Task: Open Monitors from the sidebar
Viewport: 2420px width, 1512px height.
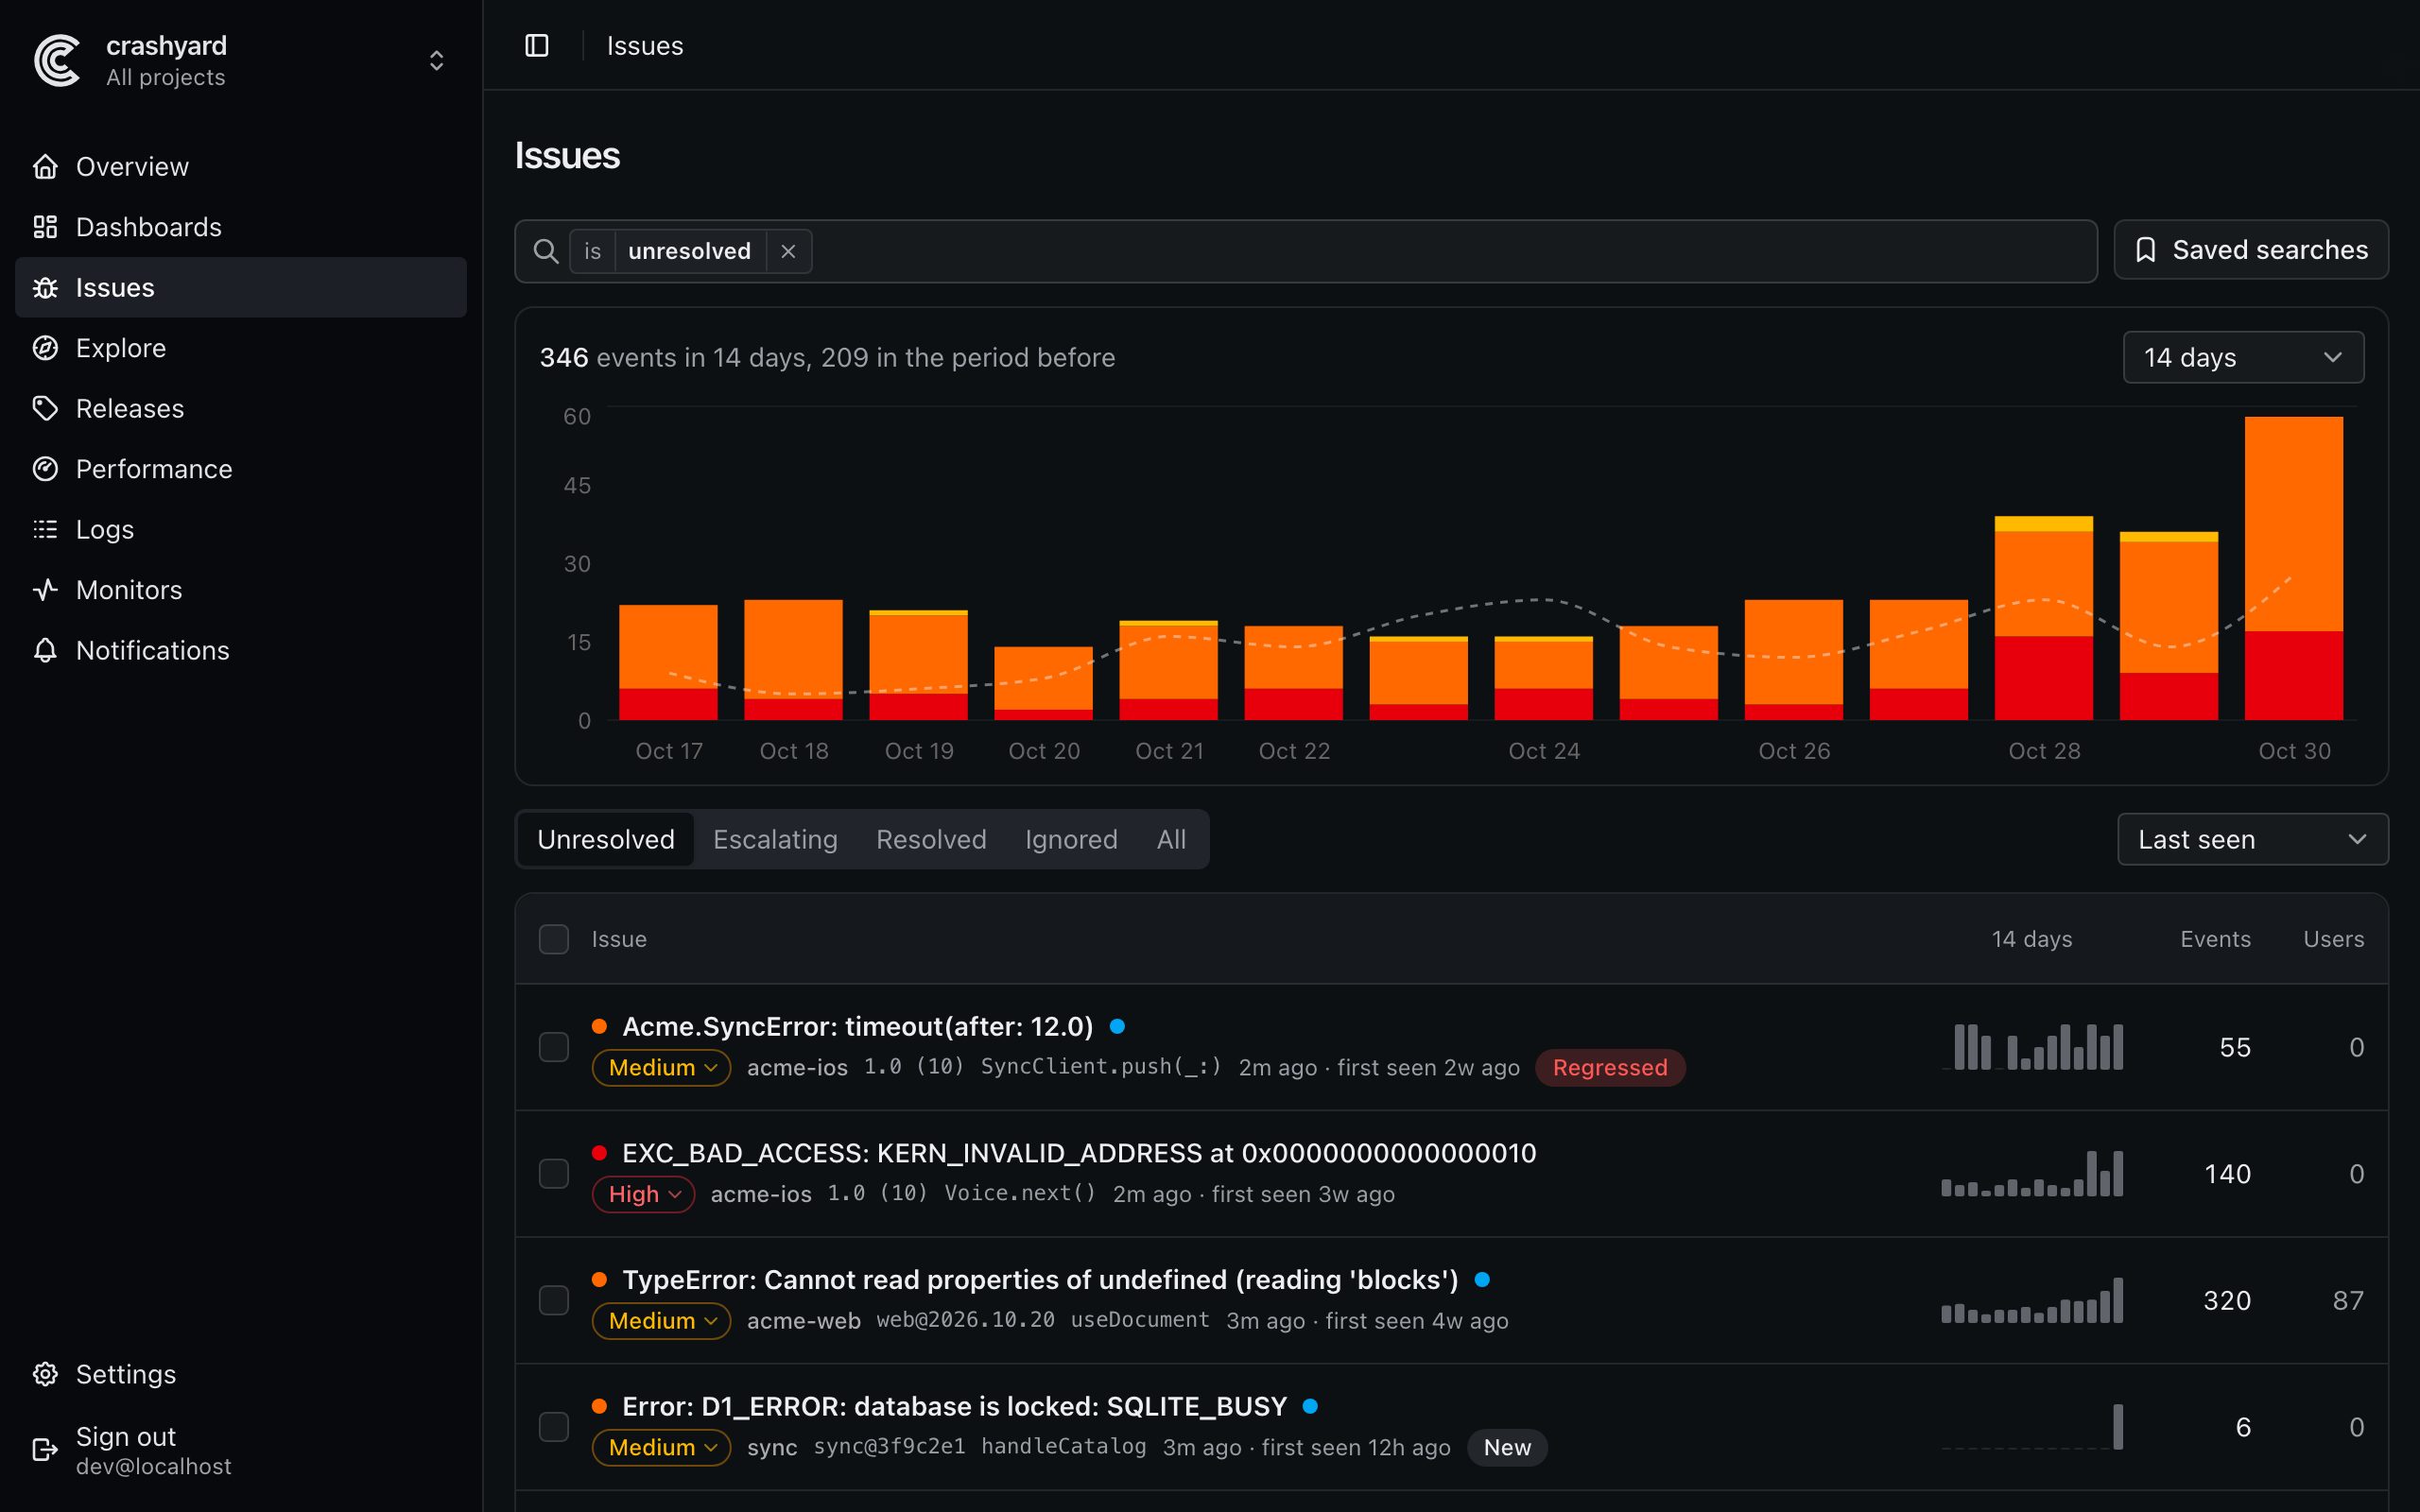Action: (x=241, y=590)
